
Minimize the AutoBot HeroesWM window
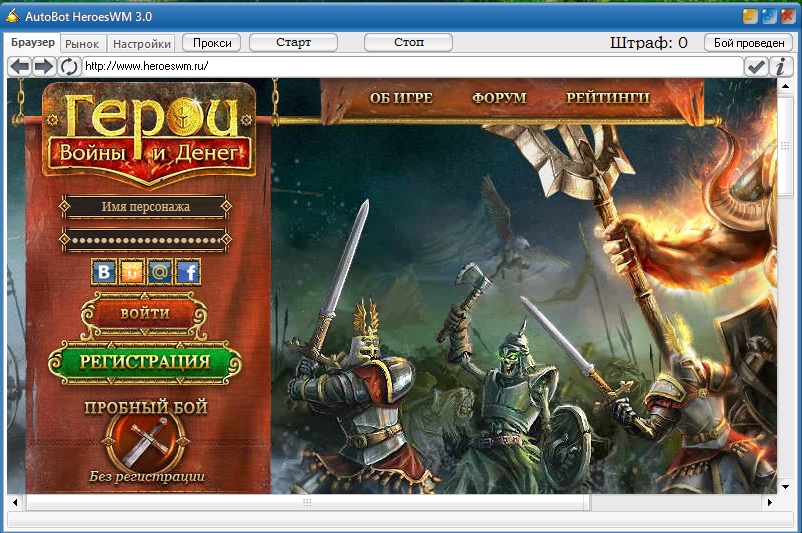tap(750, 16)
